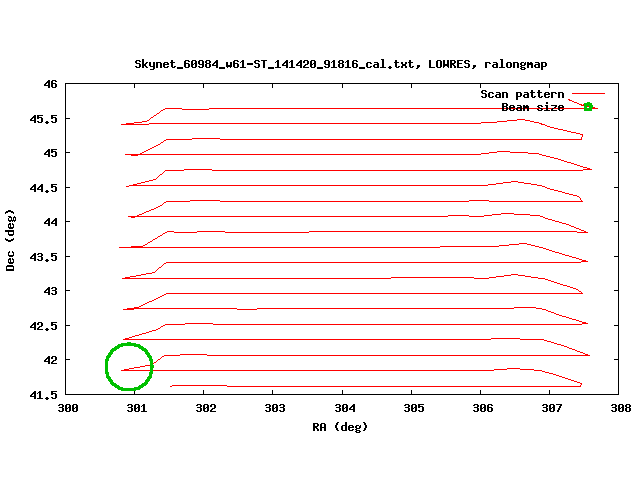Click the plot title text
This screenshot has width=640, height=480.
340,64
